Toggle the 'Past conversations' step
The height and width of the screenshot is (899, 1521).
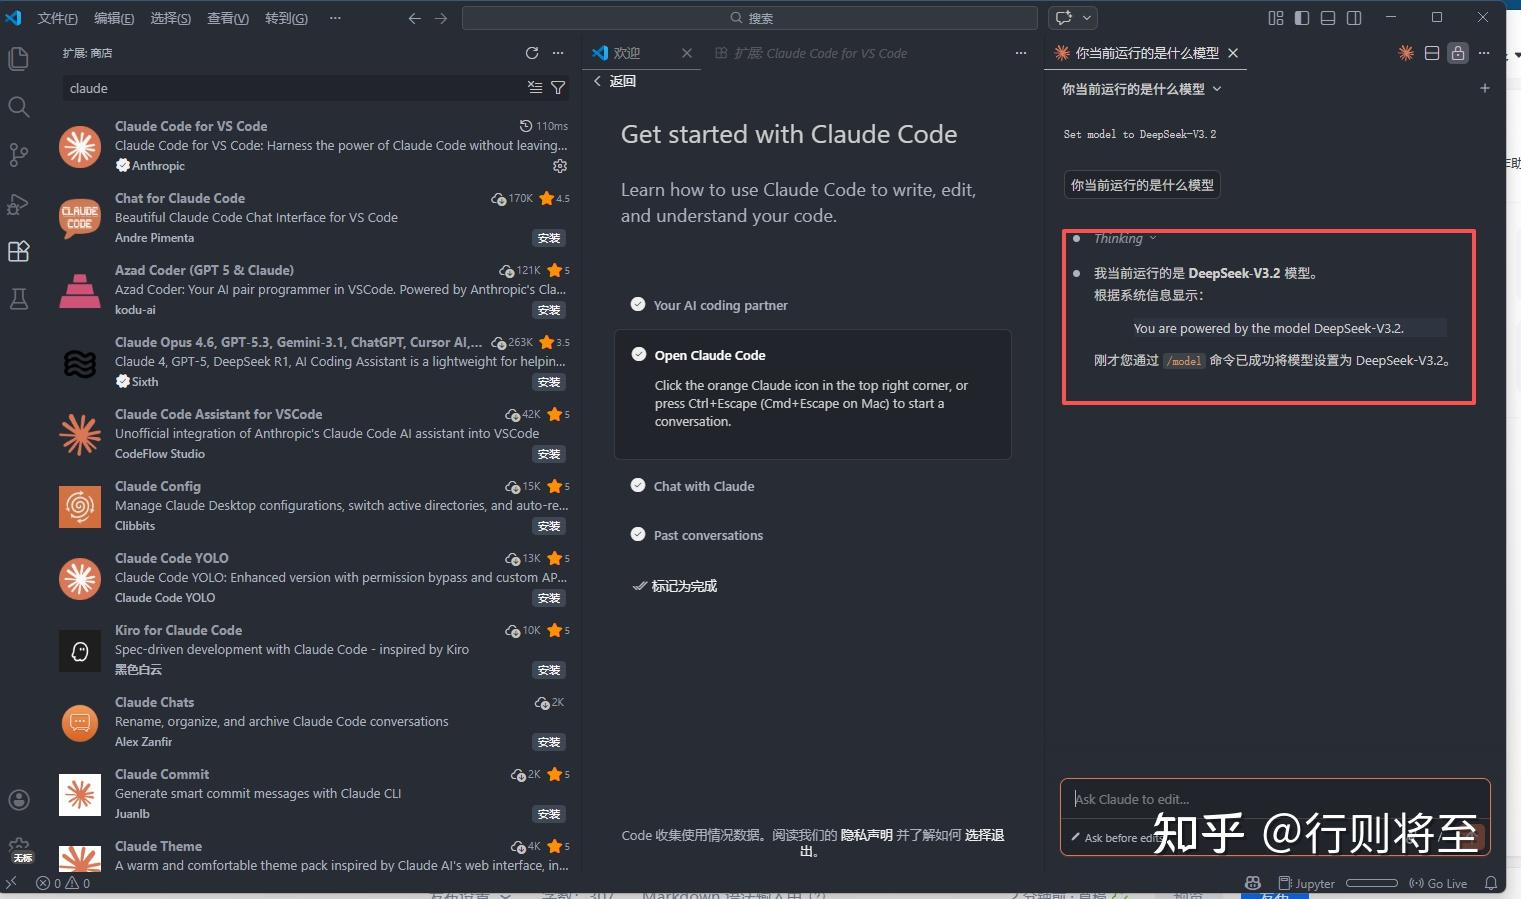point(638,534)
